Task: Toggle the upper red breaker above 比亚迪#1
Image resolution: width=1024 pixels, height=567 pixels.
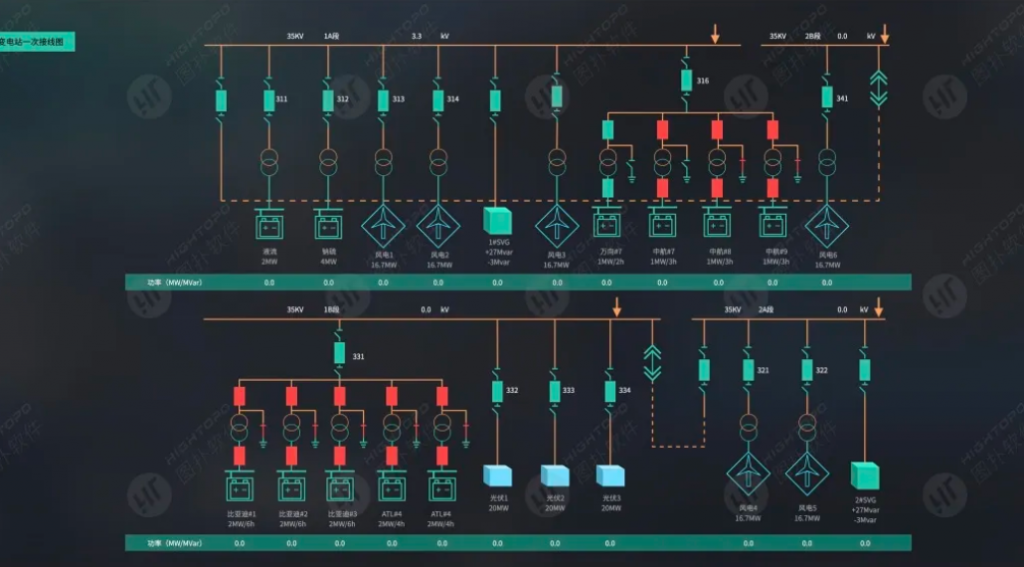Action: [x=240, y=397]
